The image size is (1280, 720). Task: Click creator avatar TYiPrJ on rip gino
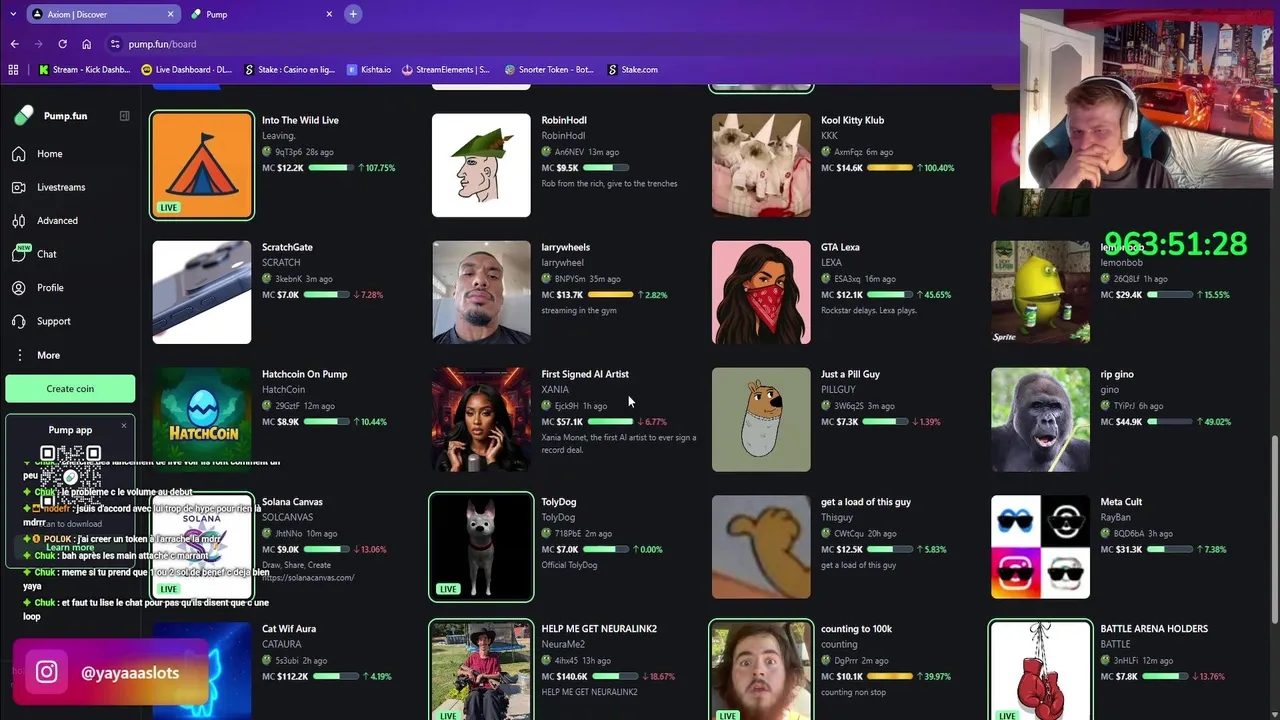tap(1106, 406)
